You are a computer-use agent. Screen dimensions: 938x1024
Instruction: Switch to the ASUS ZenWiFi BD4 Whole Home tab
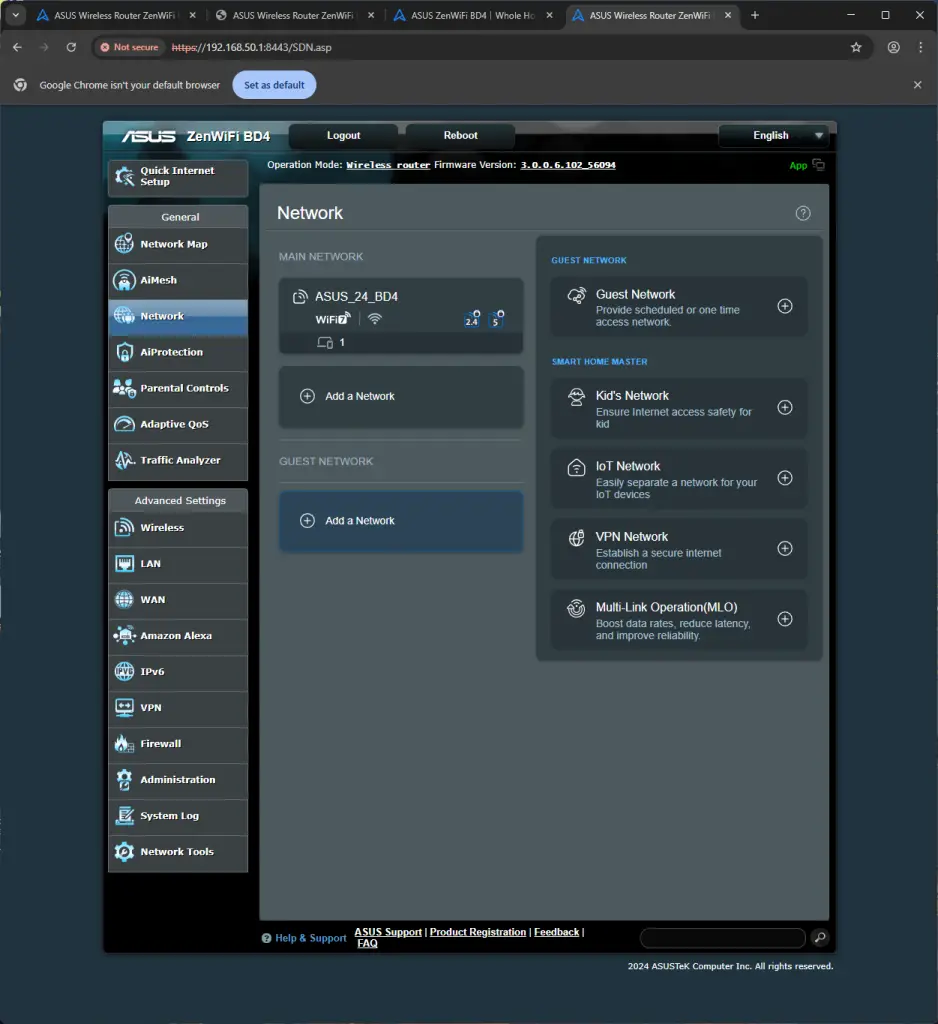click(x=473, y=15)
